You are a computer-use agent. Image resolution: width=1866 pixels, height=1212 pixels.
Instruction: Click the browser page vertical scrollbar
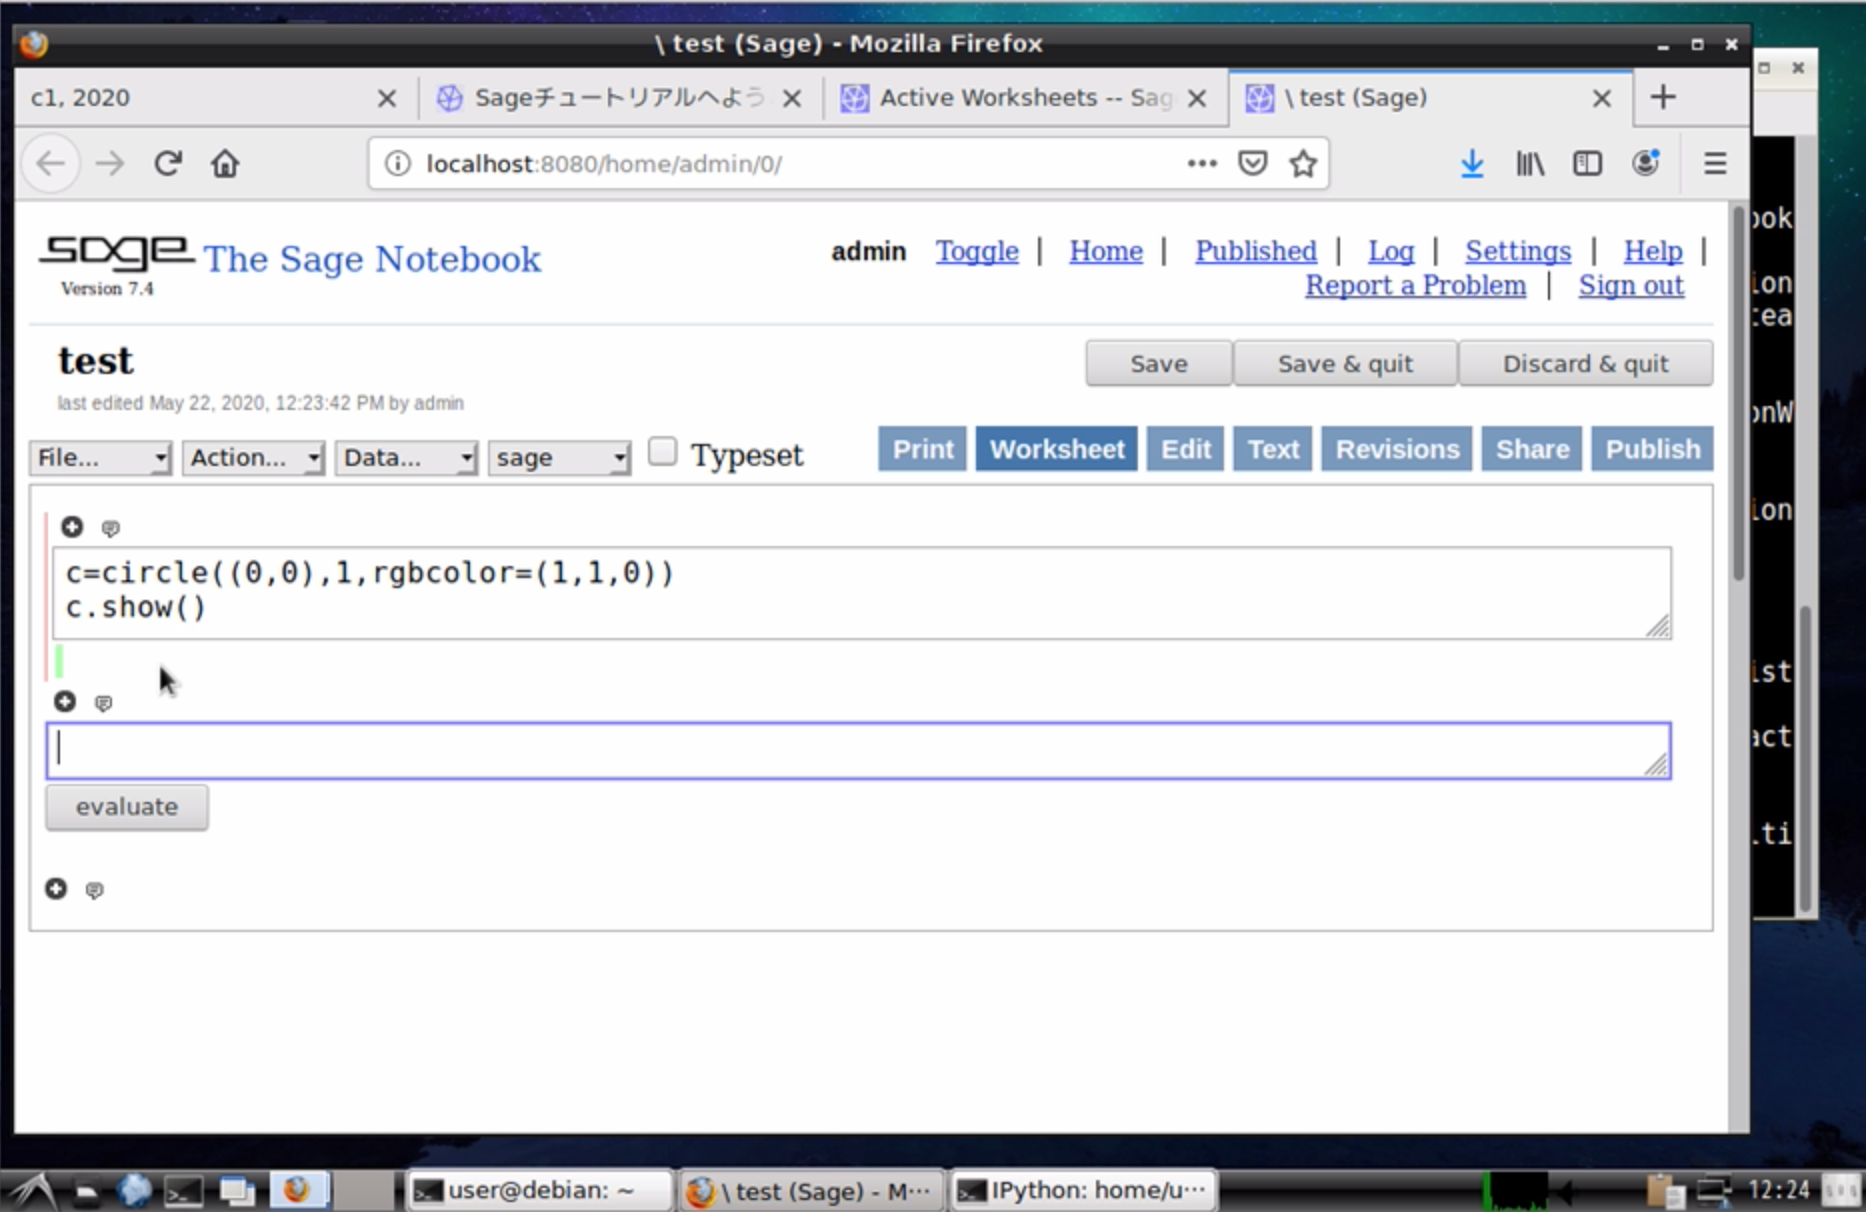pos(1739,393)
